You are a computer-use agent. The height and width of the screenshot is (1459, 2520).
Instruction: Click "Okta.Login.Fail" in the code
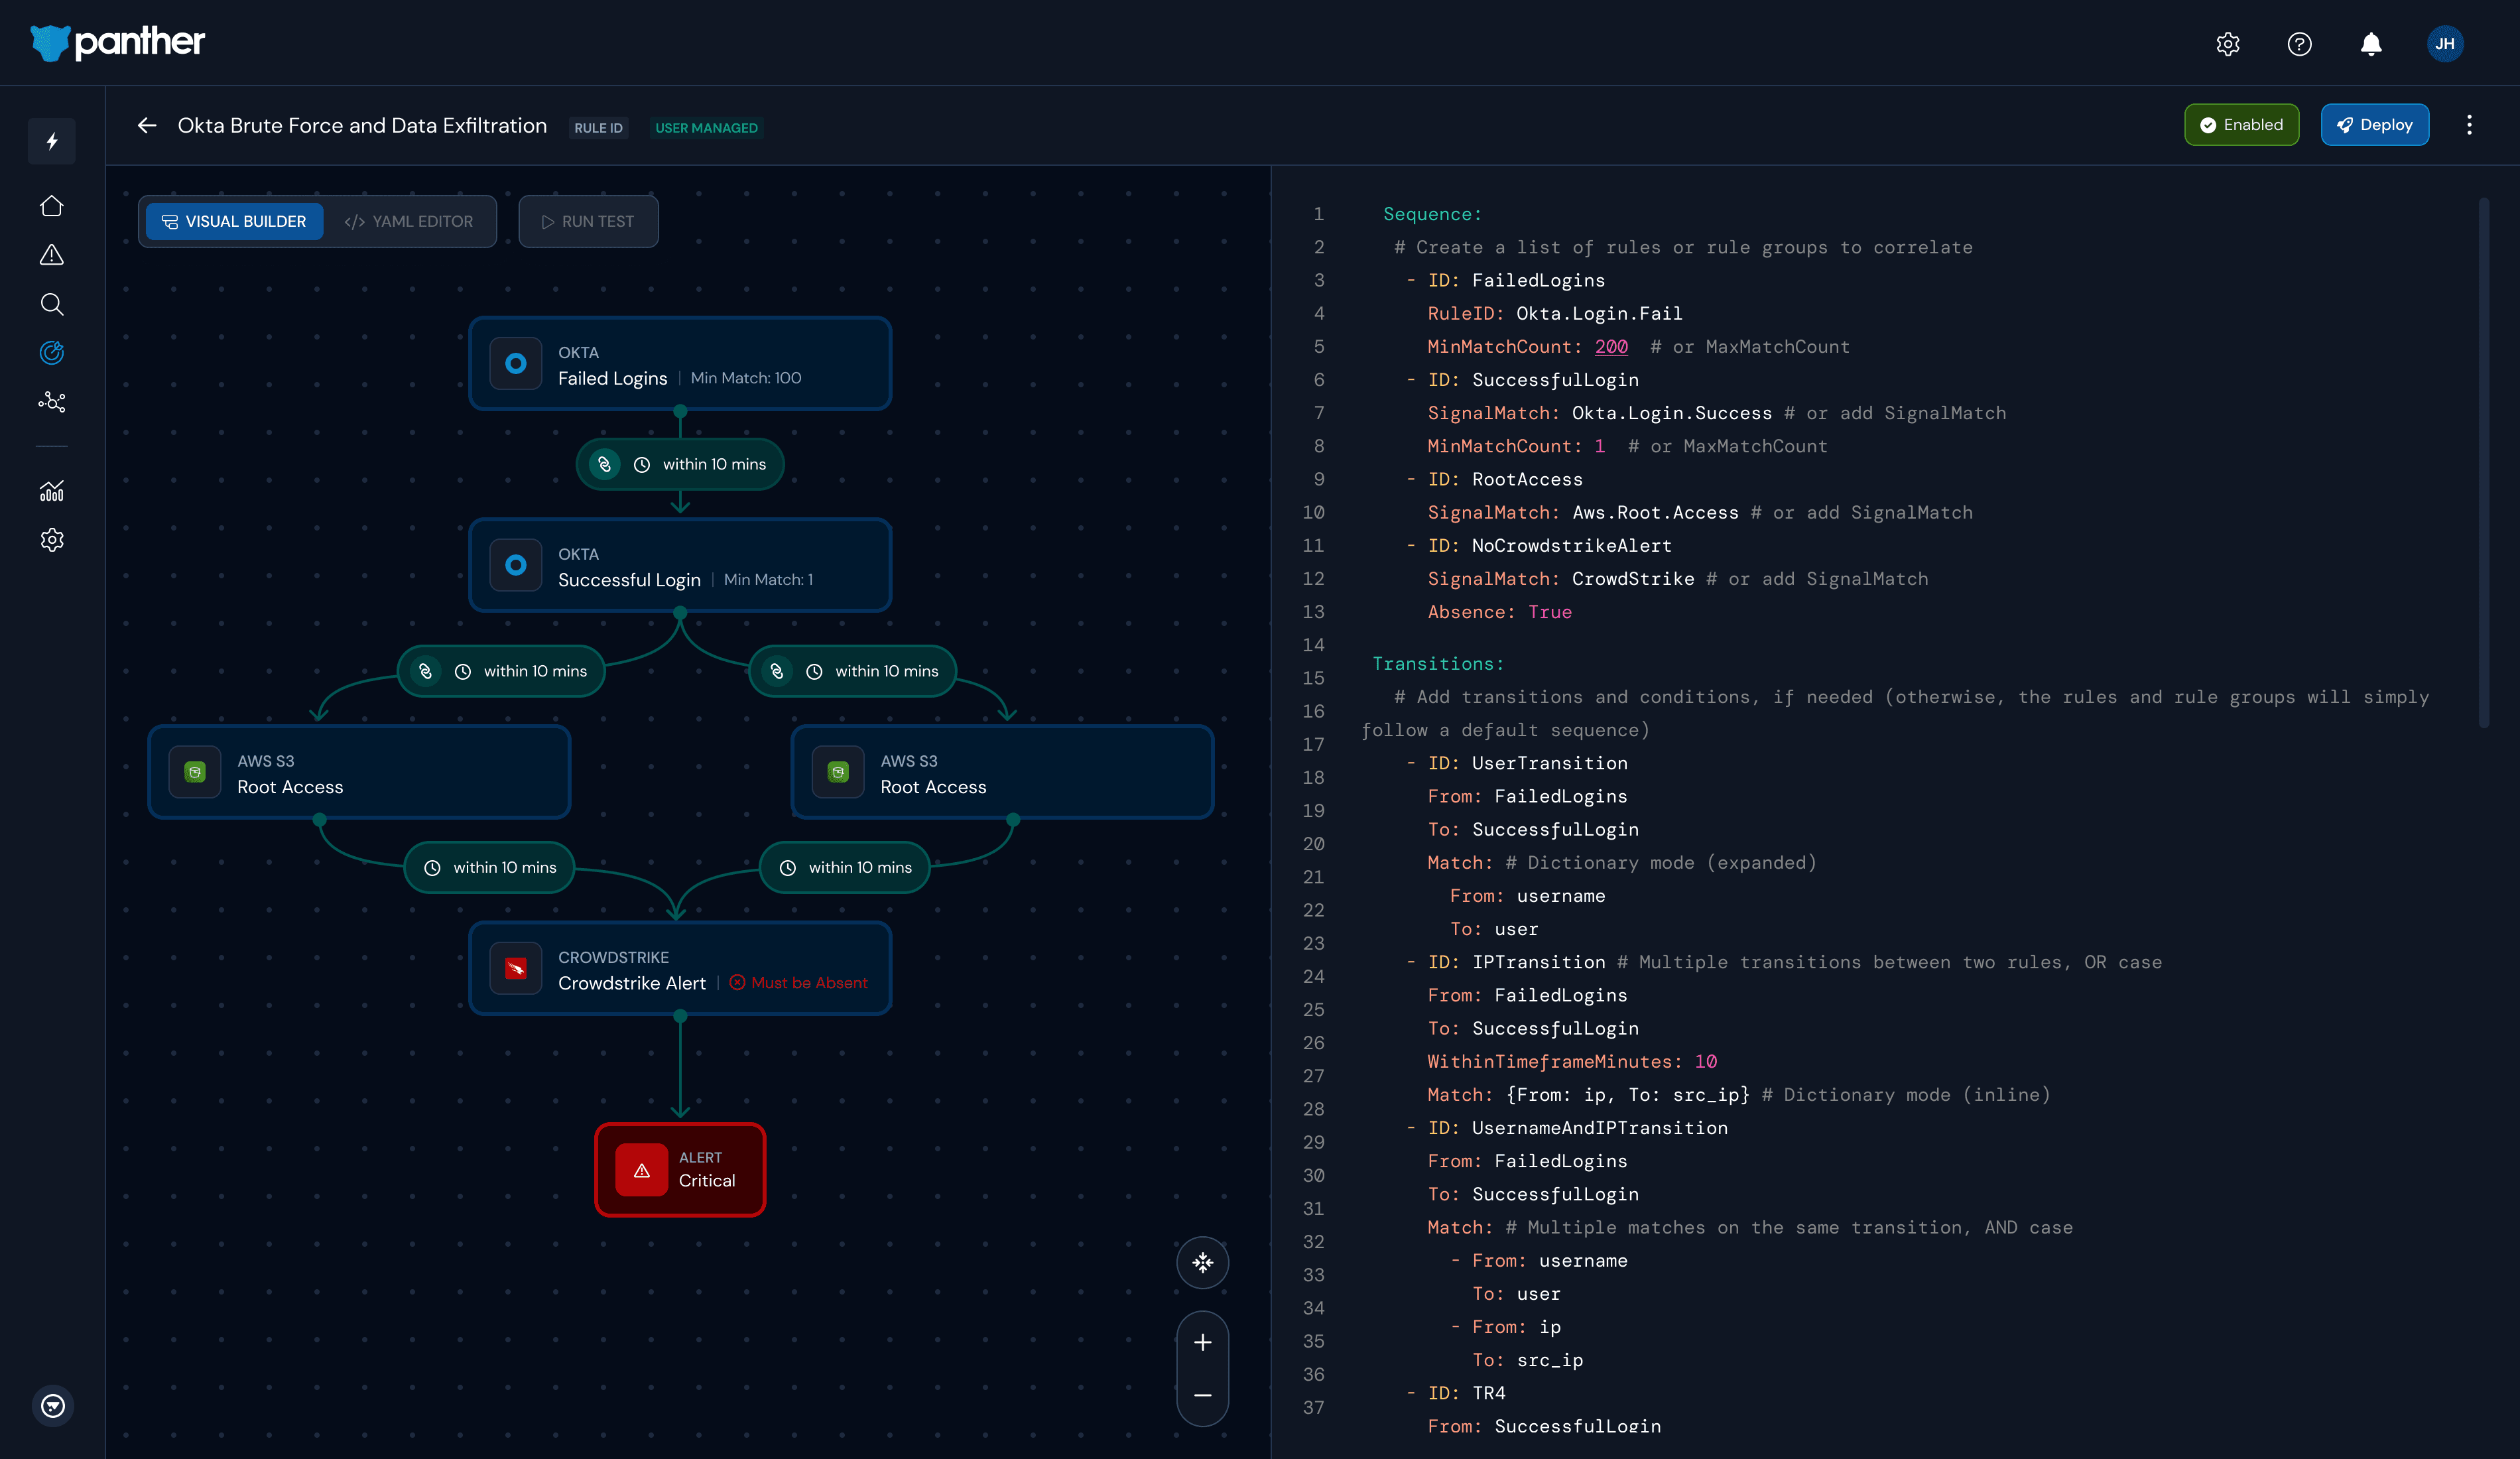(x=1599, y=314)
